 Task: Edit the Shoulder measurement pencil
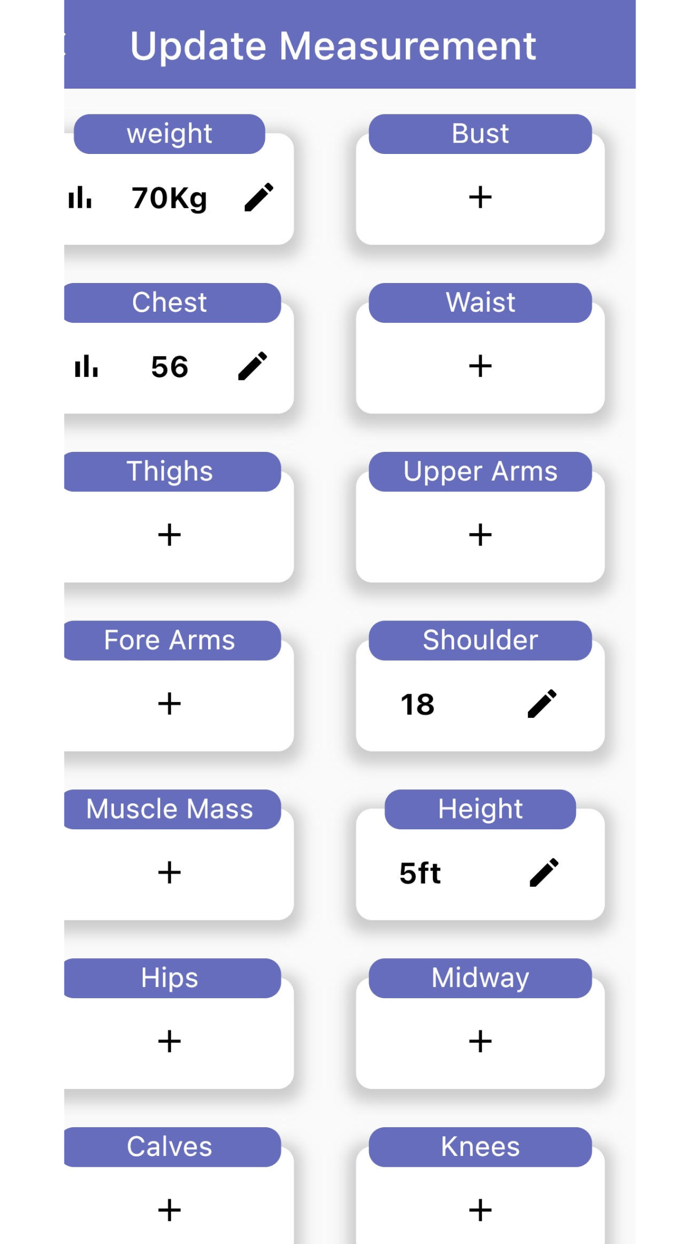coord(542,704)
